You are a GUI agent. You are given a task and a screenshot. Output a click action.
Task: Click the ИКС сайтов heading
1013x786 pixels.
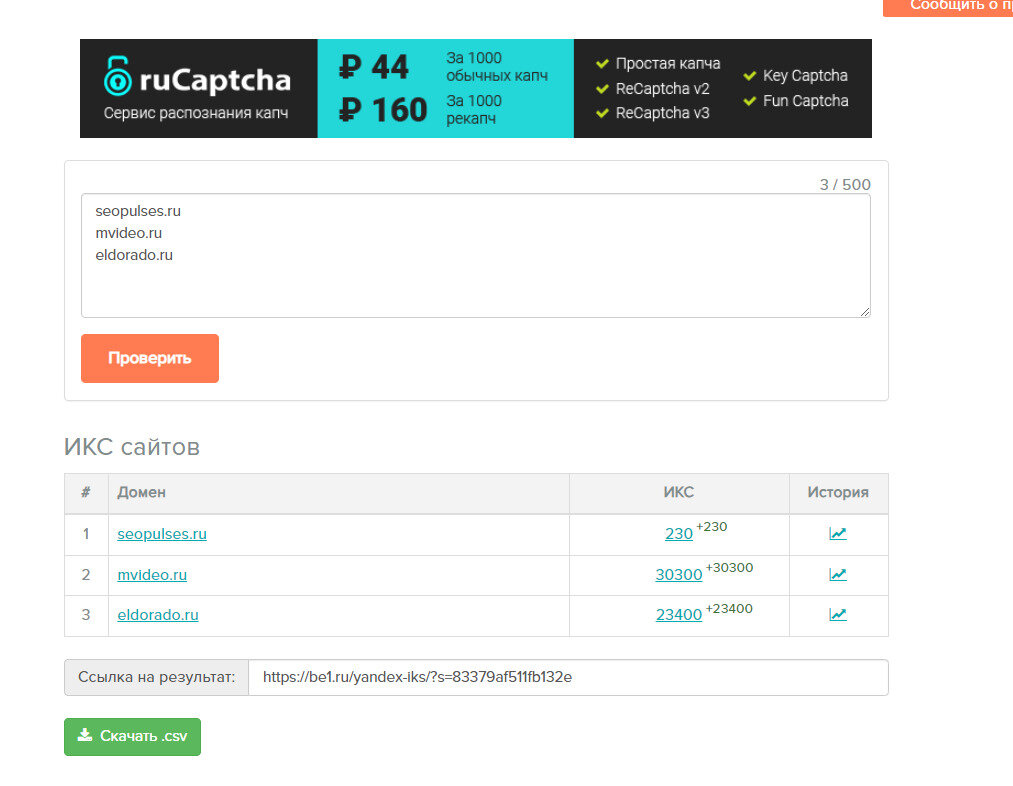(132, 447)
